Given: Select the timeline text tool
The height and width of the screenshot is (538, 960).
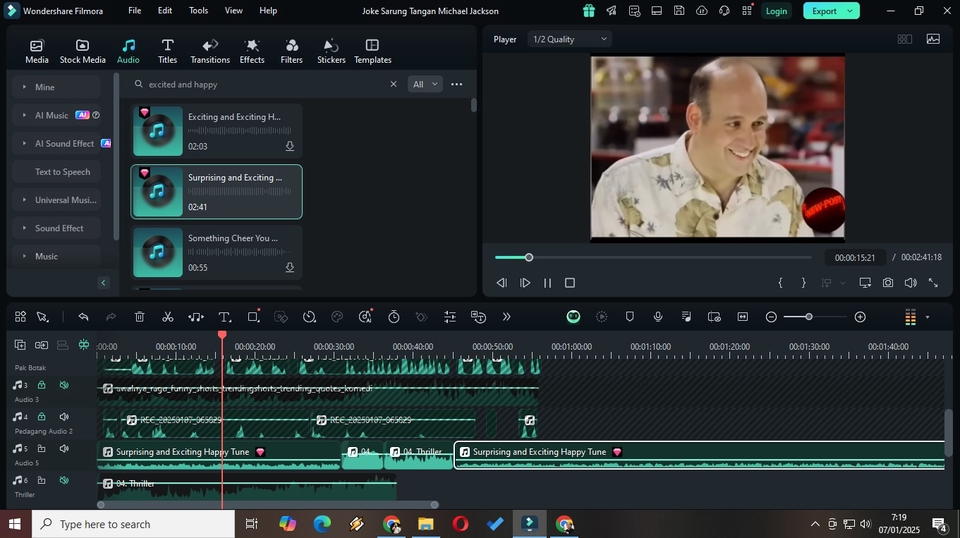Looking at the screenshot, I should (224, 317).
